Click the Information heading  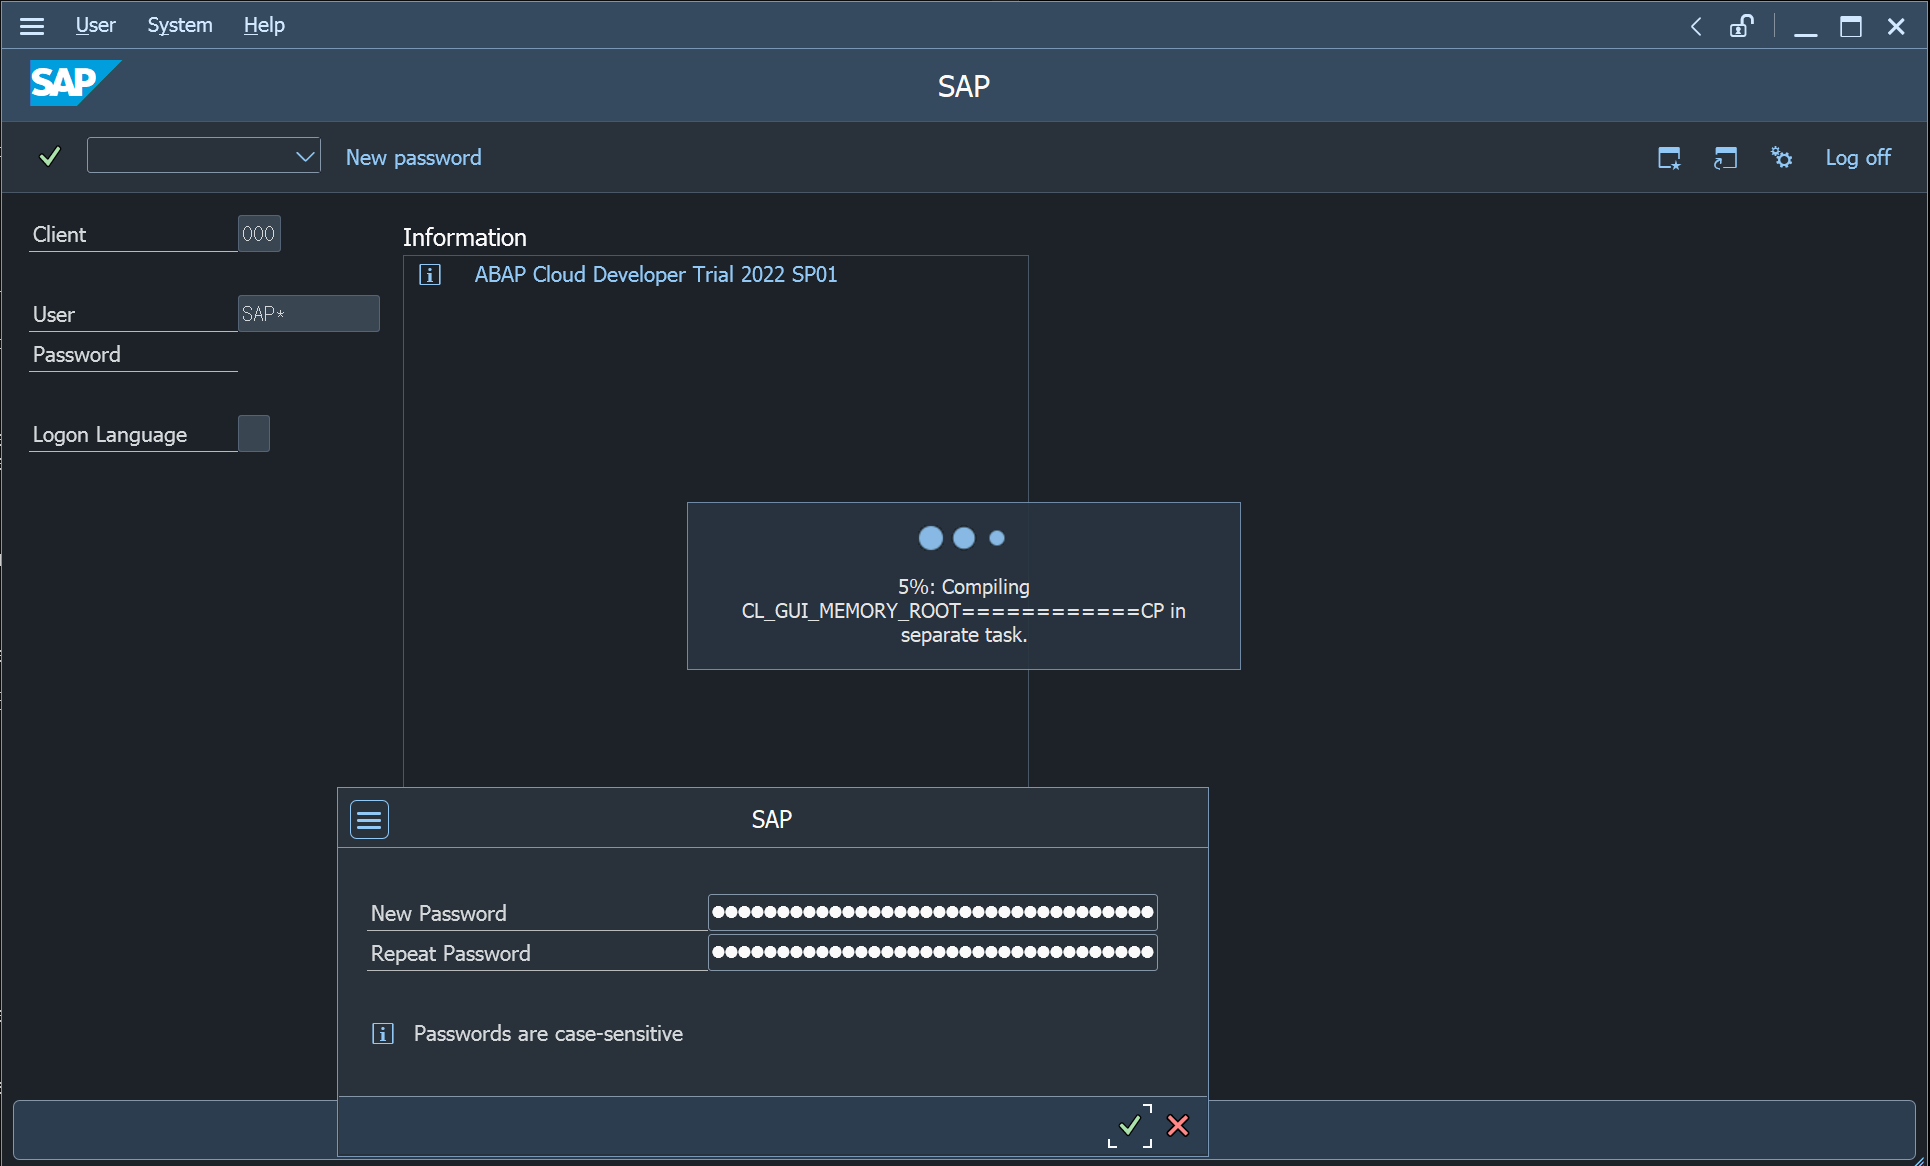(x=464, y=237)
